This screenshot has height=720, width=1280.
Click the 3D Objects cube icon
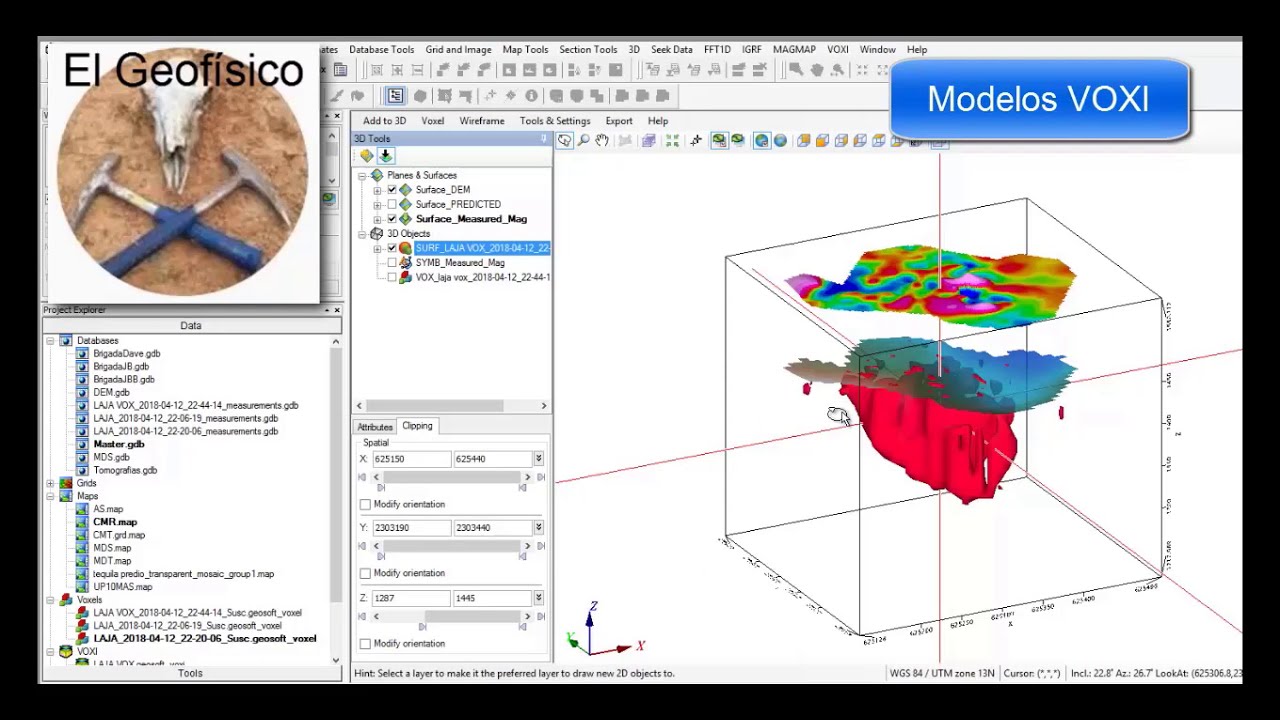[377, 234]
